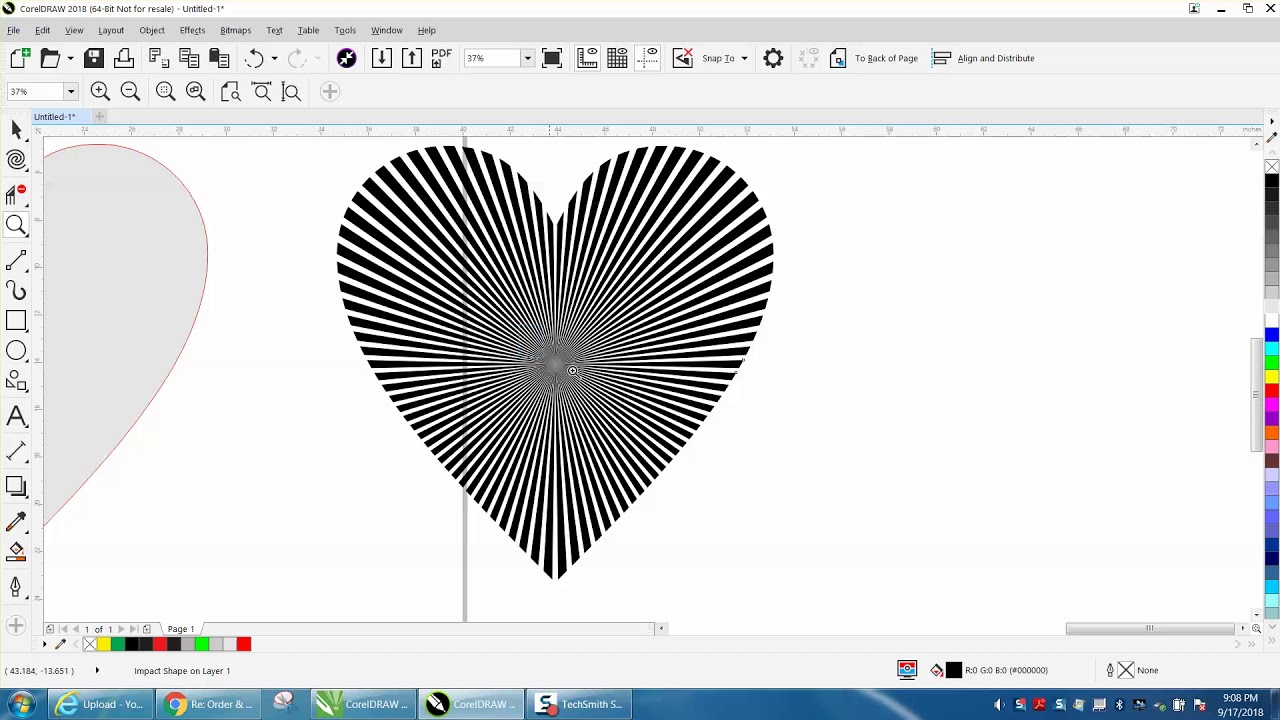The height and width of the screenshot is (720, 1280).
Task: Toggle Snap Off button
Action: [683, 58]
